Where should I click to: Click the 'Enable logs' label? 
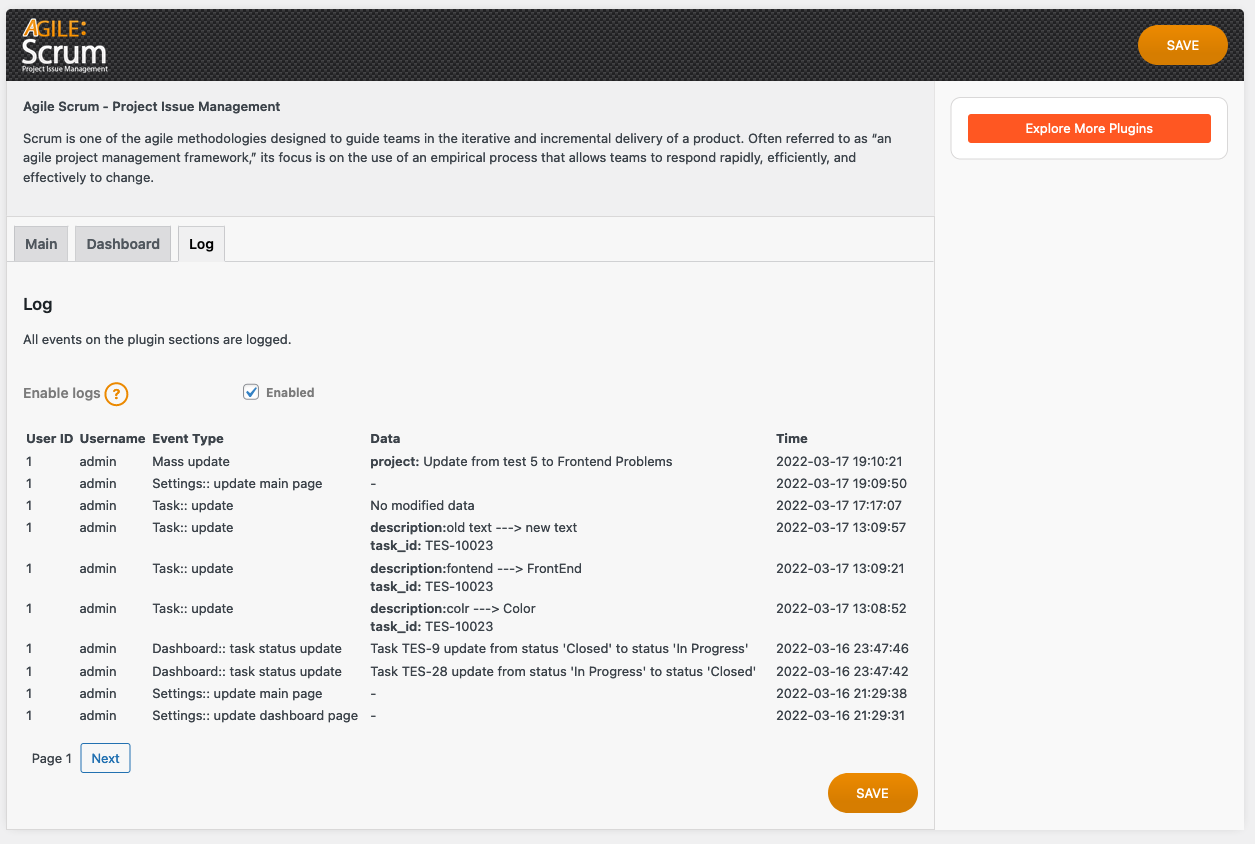pyautogui.click(x=62, y=393)
